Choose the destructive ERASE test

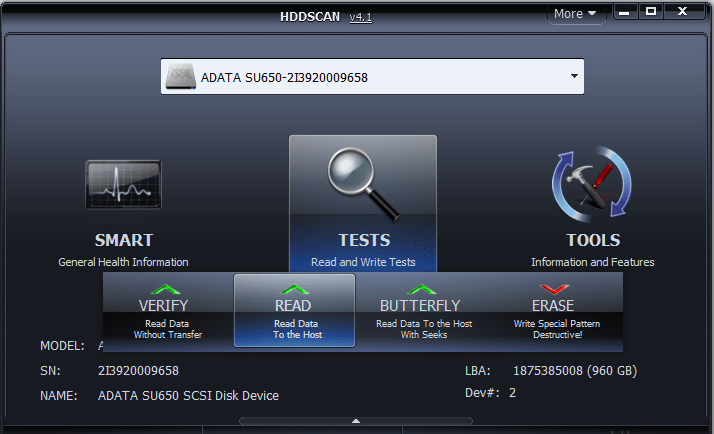click(x=557, y=311)
